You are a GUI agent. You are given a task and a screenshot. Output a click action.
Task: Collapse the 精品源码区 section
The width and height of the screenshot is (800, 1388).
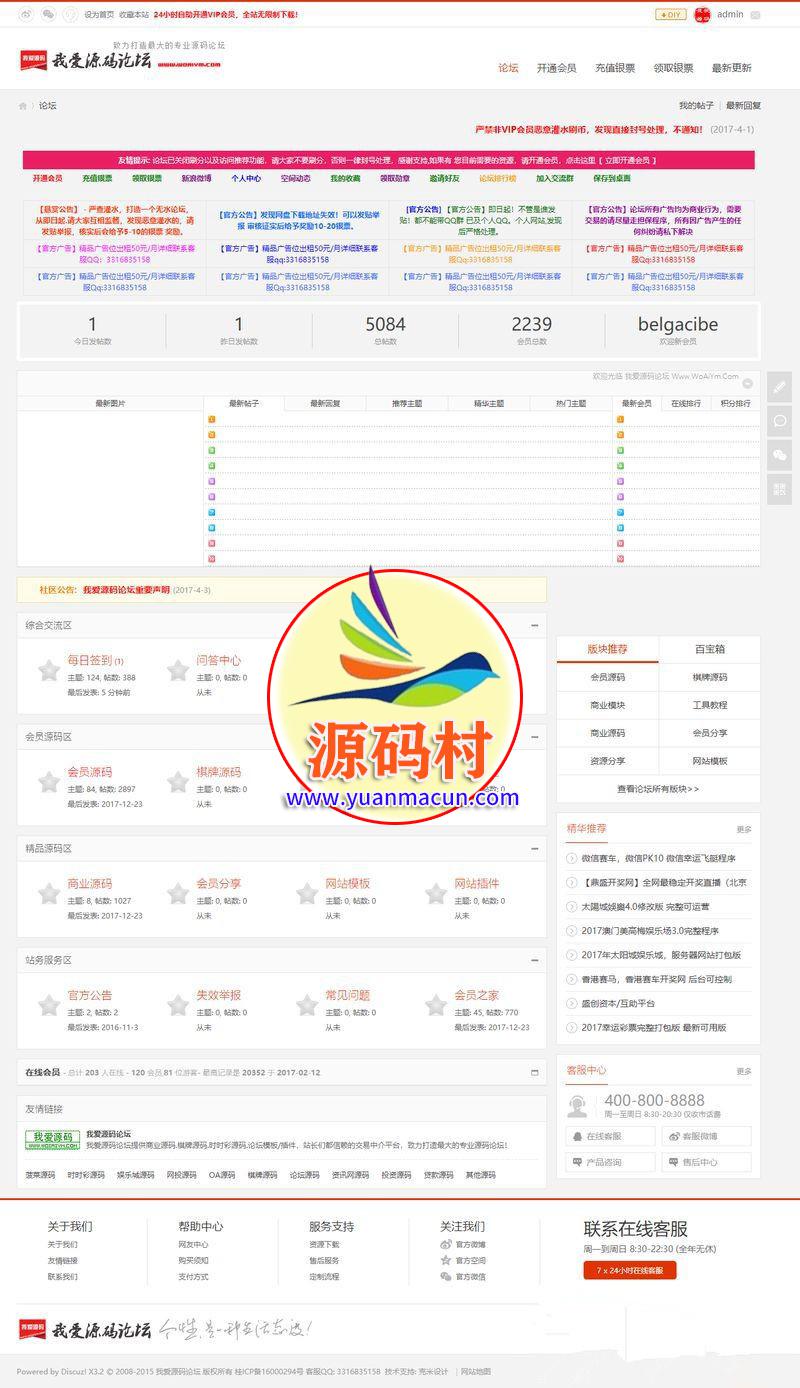tap(535, 848)
